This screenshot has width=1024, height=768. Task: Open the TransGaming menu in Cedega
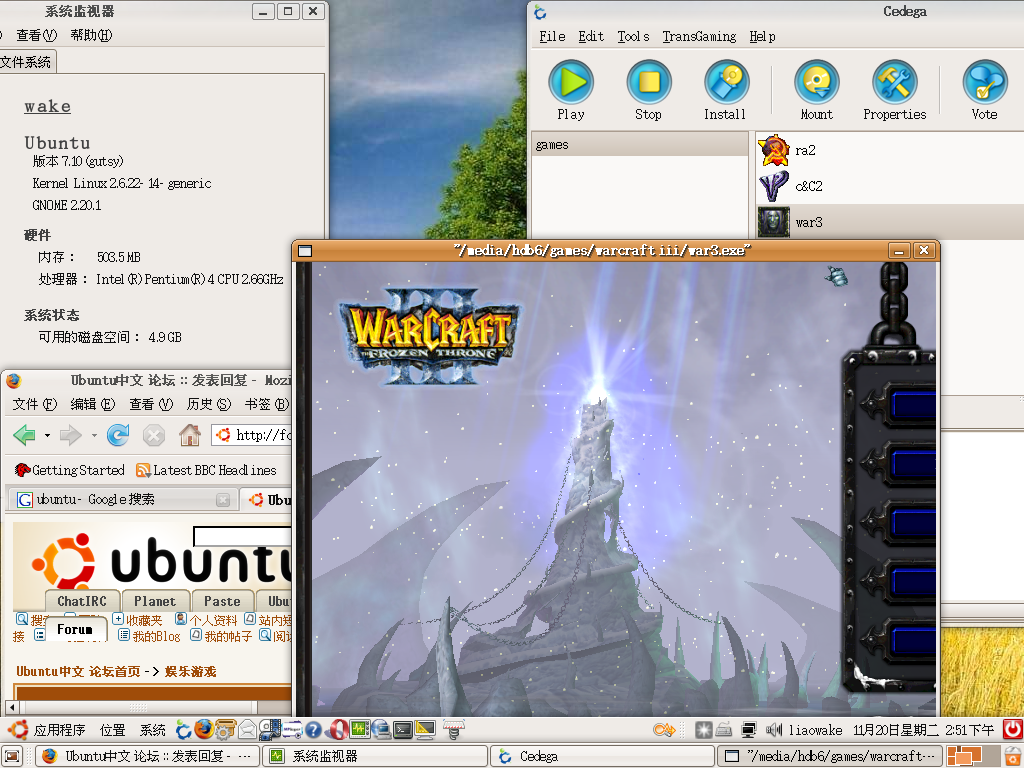point(699,37)
